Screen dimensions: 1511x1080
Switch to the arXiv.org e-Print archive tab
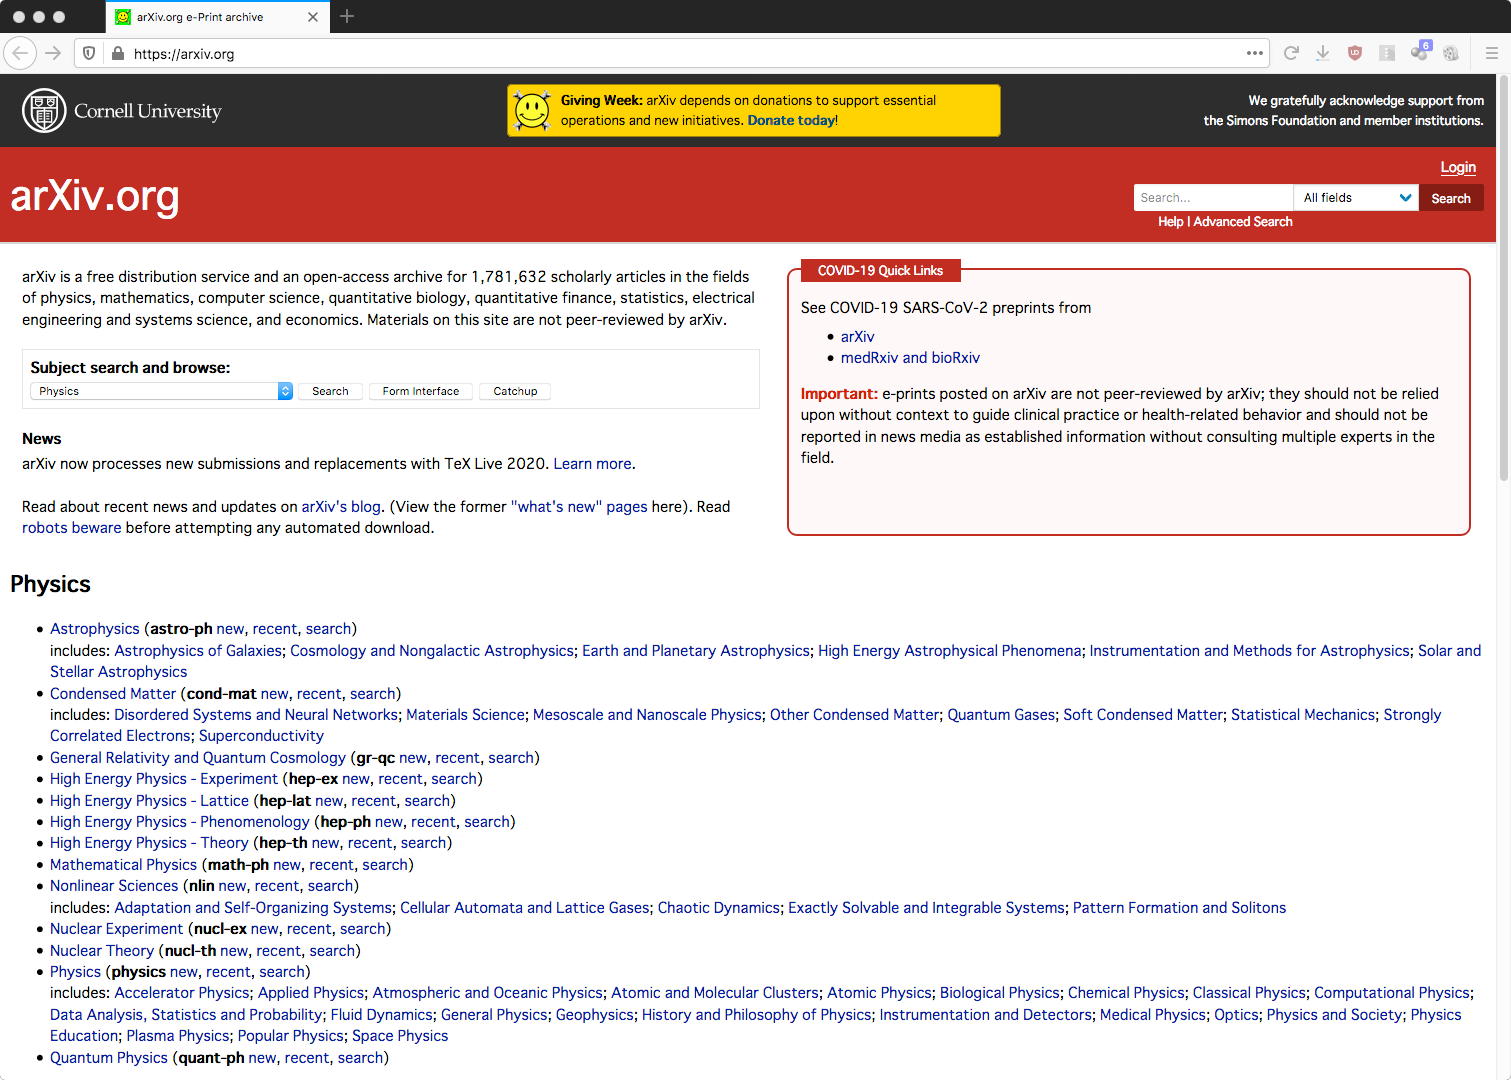pos(216,17)
